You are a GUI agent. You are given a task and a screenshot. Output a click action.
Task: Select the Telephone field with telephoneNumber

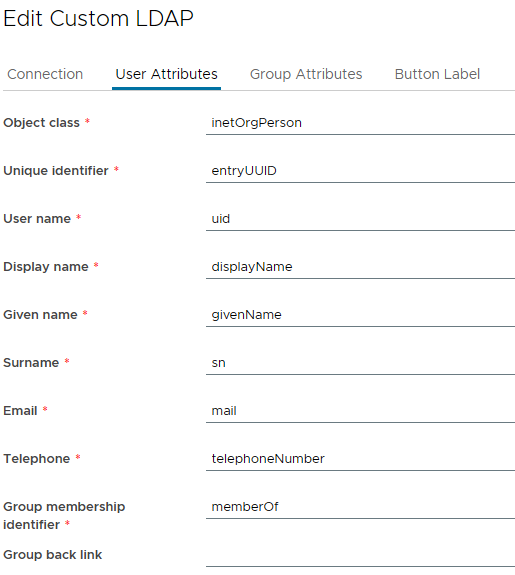tap(360, 459)
